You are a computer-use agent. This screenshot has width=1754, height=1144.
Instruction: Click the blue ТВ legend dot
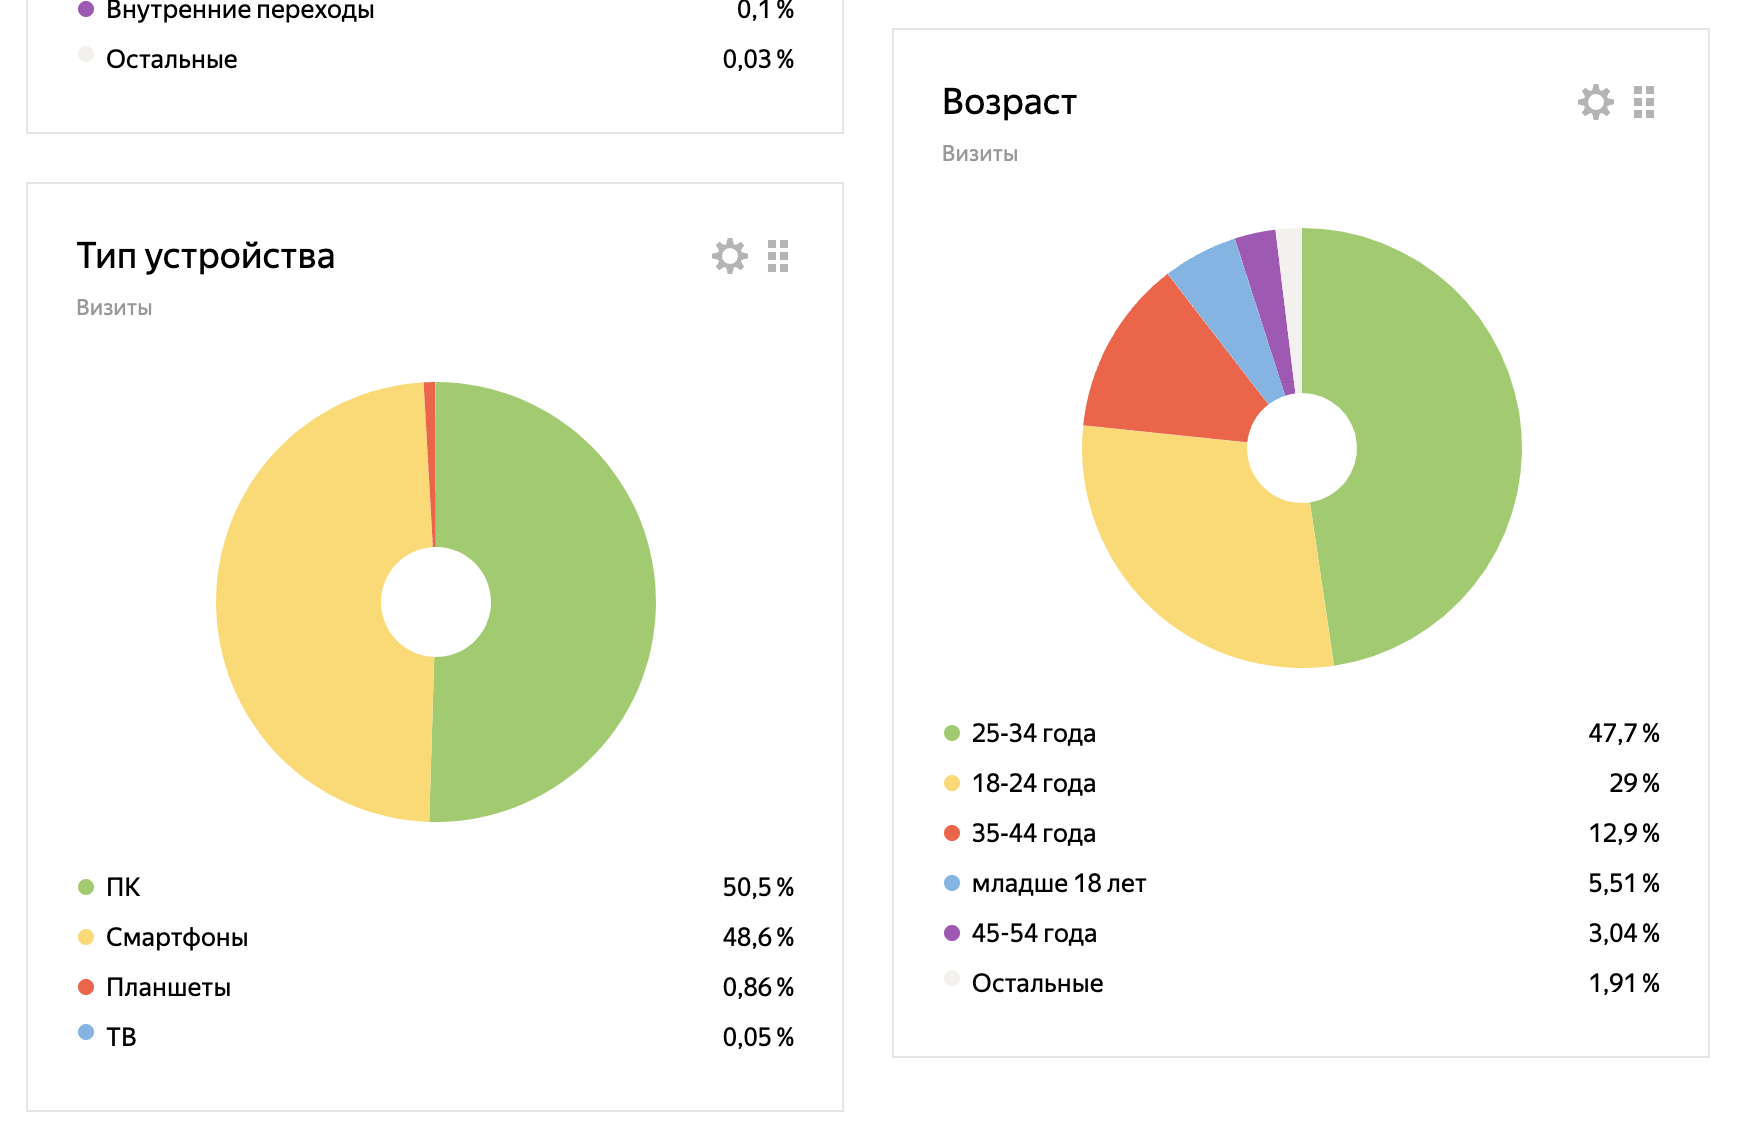click(x=86, y=1032)
